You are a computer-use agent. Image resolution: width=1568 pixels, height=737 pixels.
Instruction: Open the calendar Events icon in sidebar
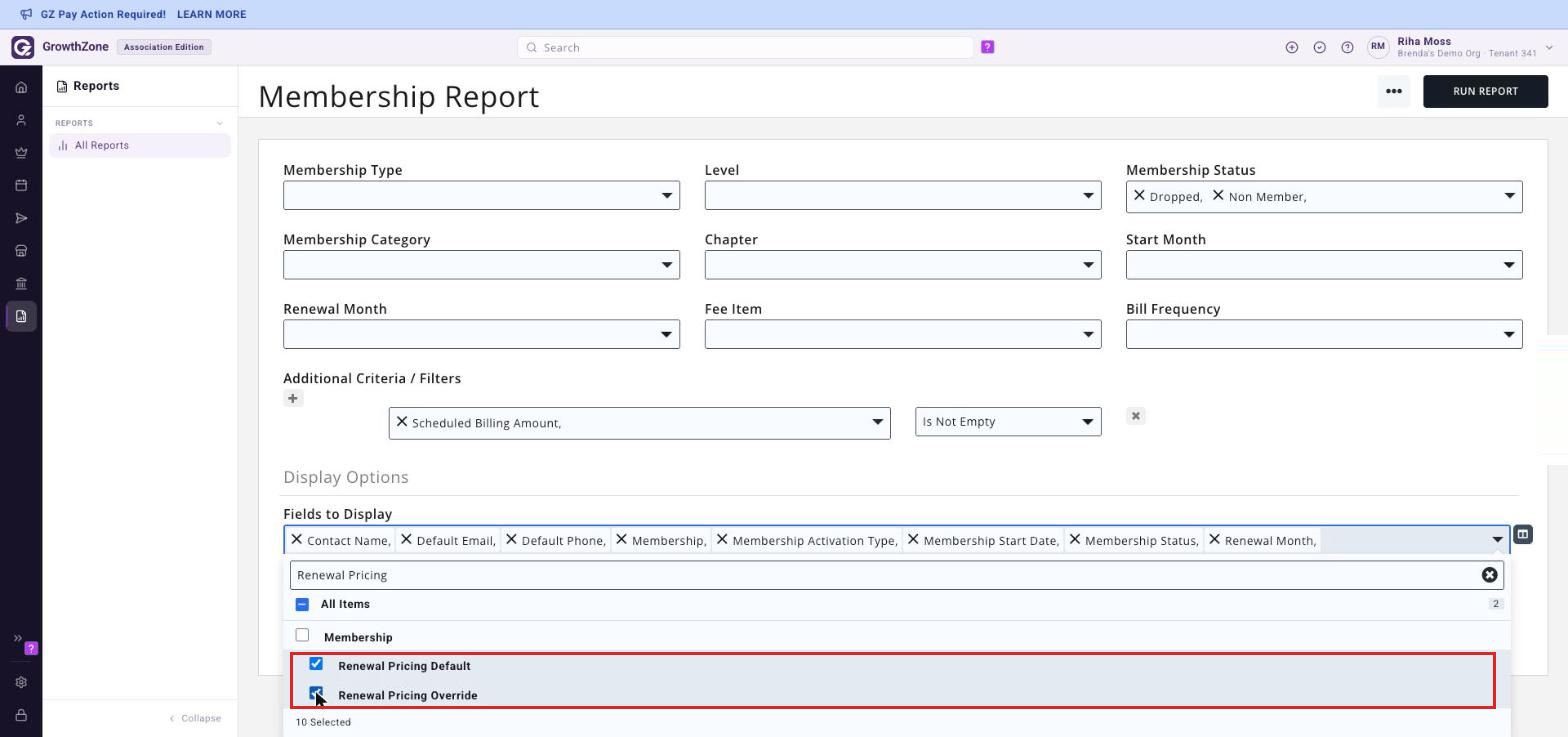click(21, 185)
